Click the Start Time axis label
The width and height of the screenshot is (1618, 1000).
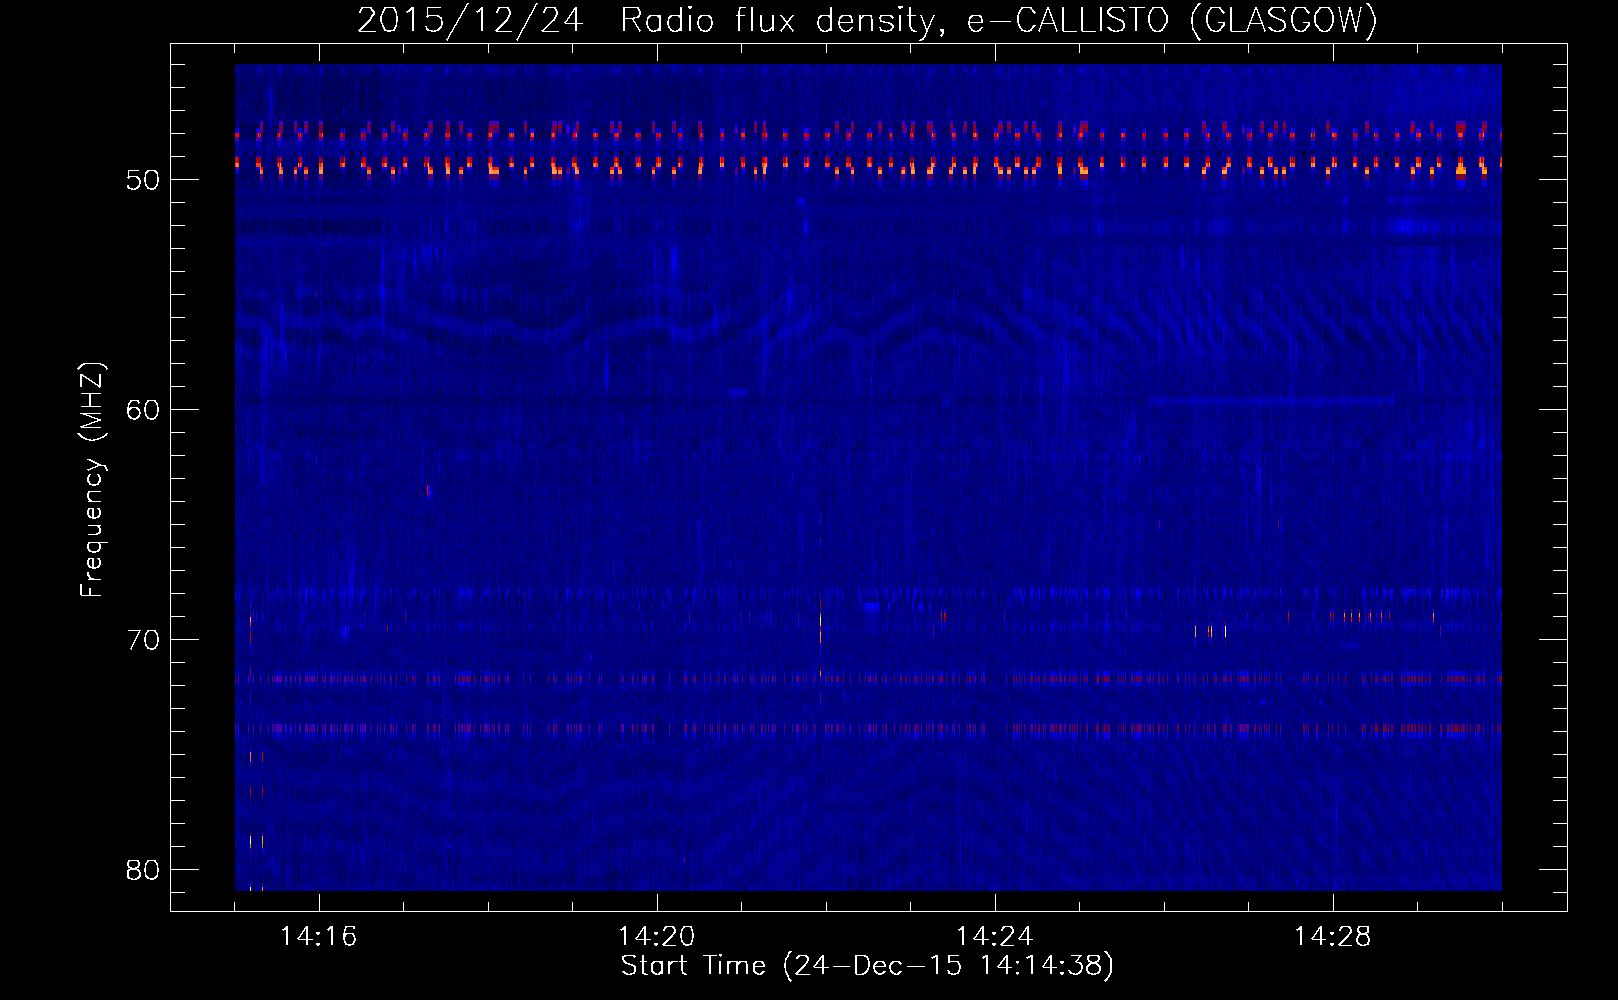tap(867, 966)
